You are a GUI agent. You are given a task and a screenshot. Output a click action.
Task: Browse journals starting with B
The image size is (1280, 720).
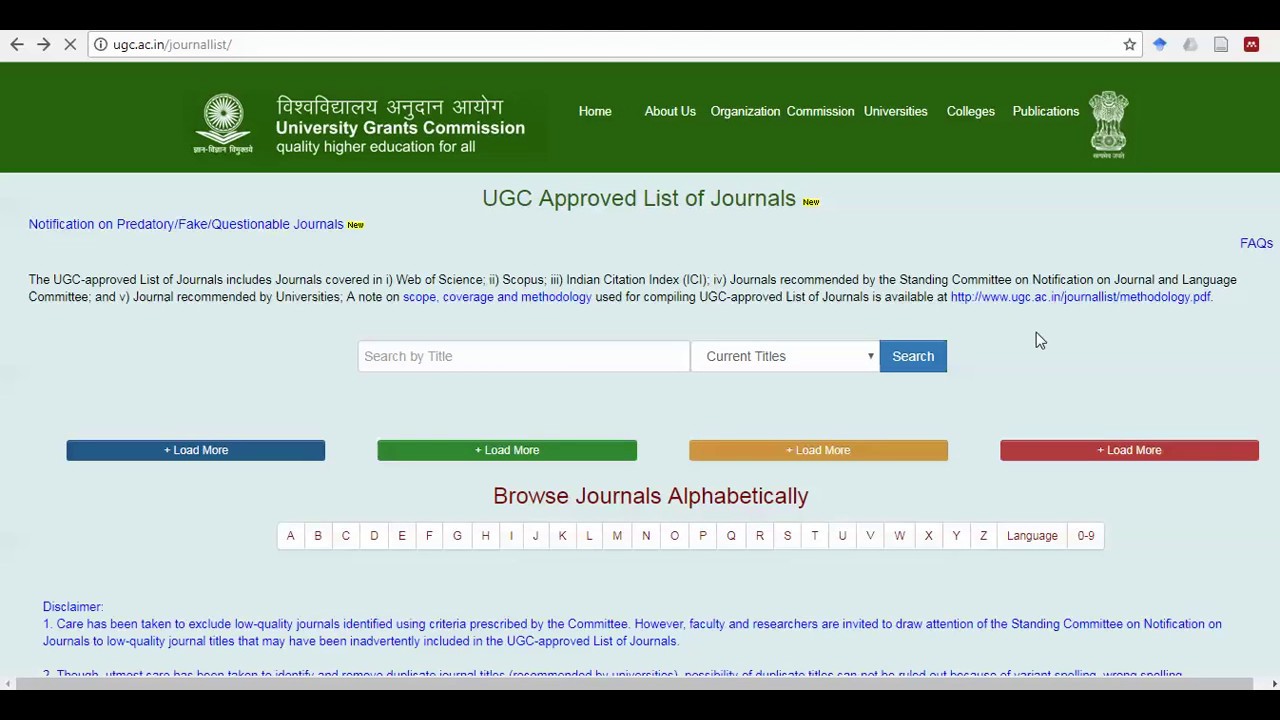tap(318, 536)
